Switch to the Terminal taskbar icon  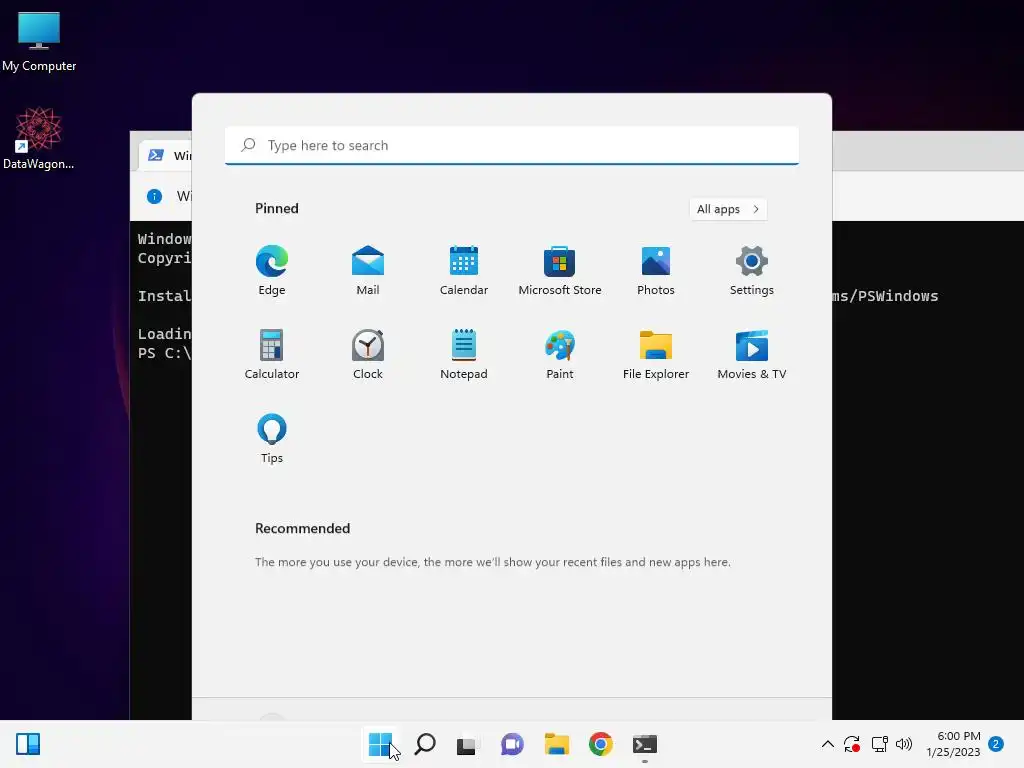point(645,744)
